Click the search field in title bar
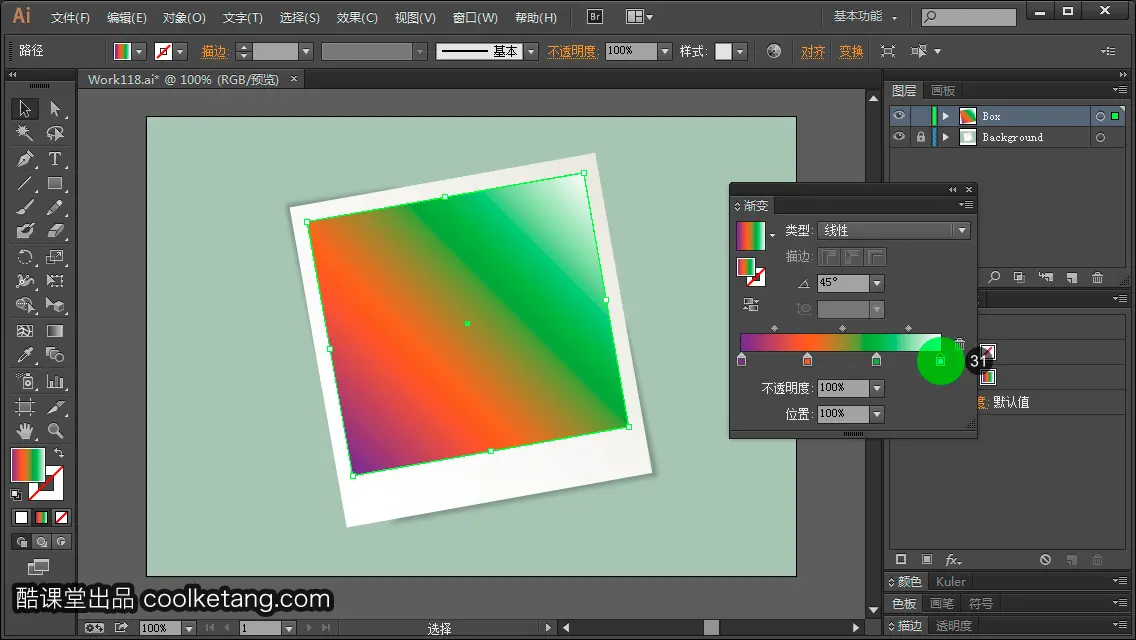The image size is (1136, 640). pyautogui.click(x=969, y=17)
